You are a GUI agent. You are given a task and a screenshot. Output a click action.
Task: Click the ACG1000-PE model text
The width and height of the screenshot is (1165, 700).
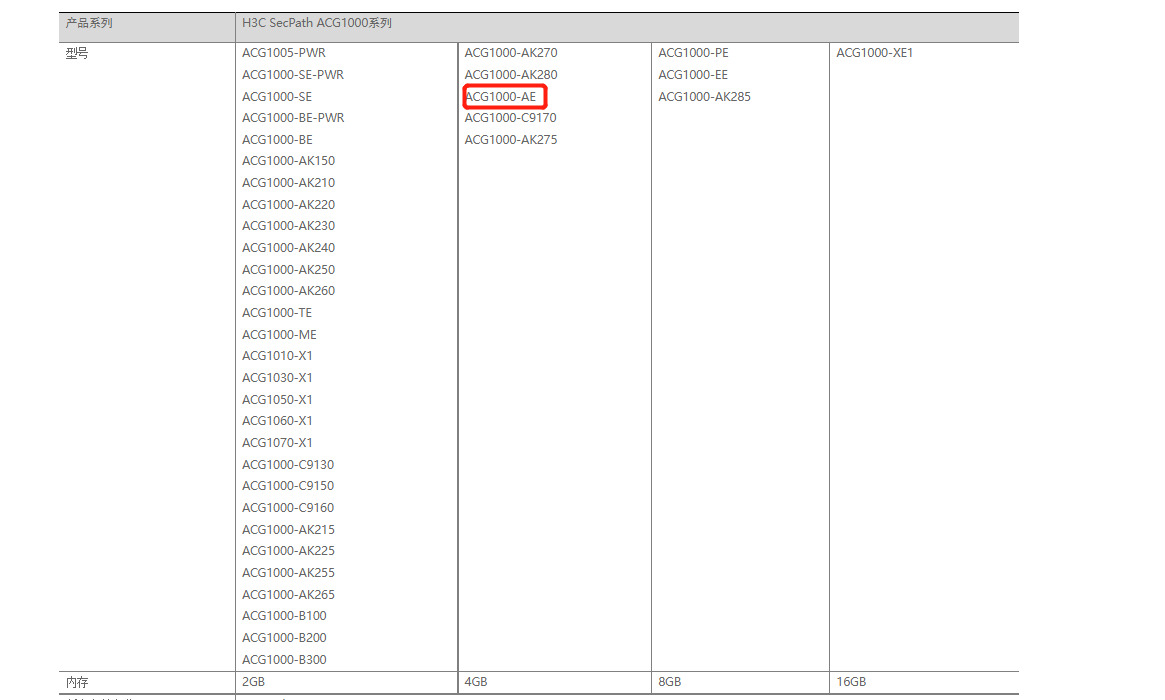(x=693, y=53)
